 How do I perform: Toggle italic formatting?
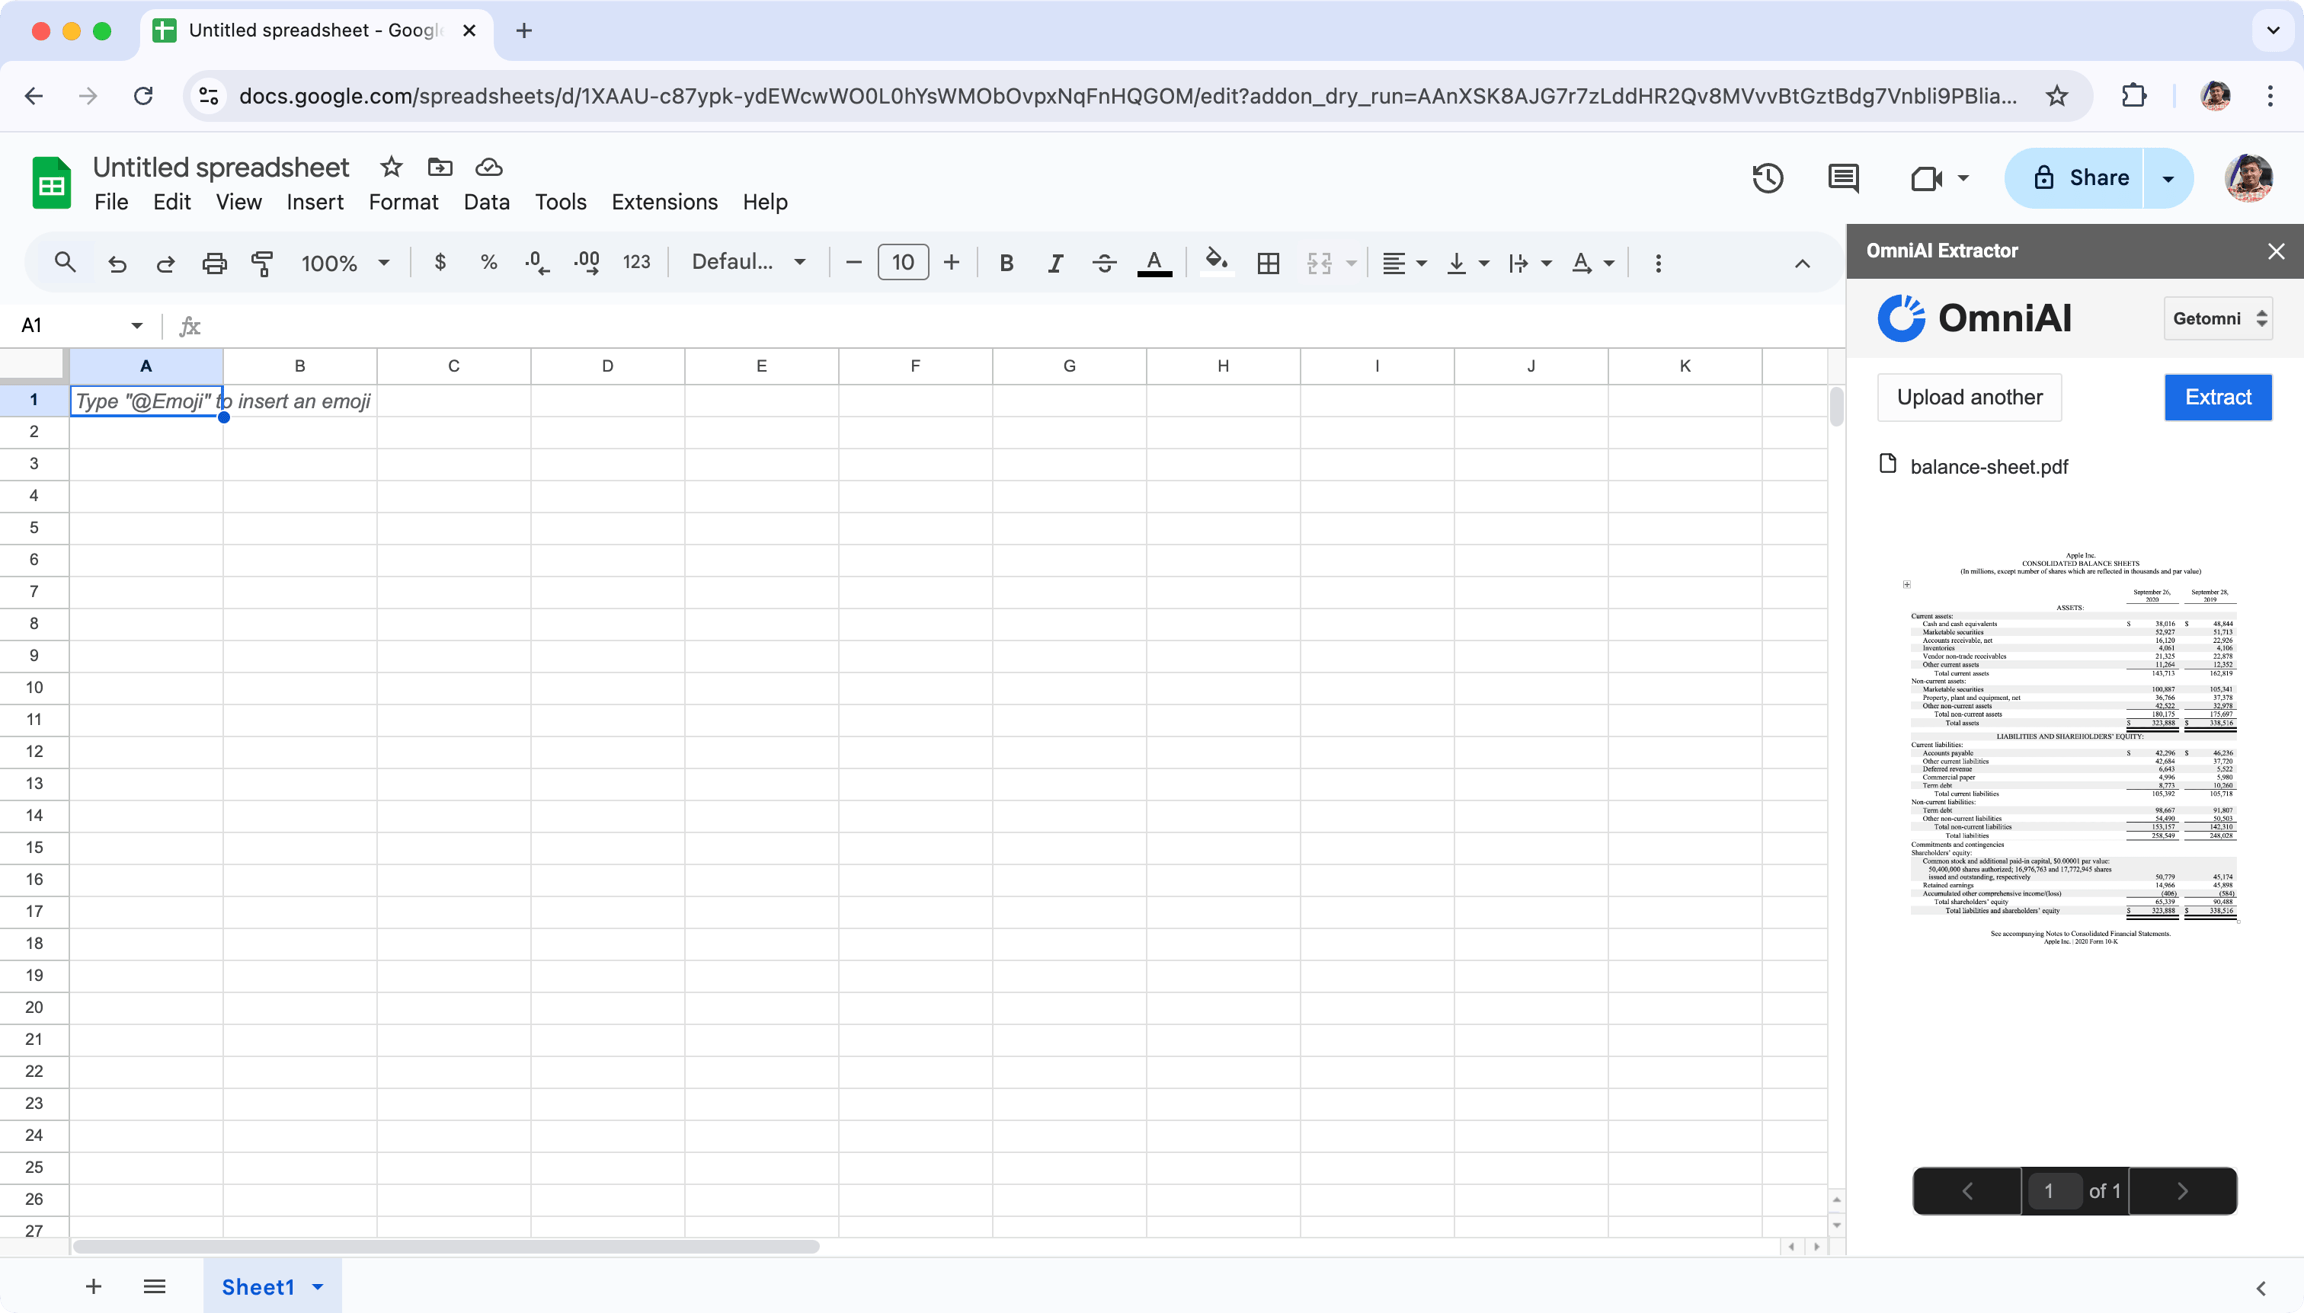(1055, 262)
